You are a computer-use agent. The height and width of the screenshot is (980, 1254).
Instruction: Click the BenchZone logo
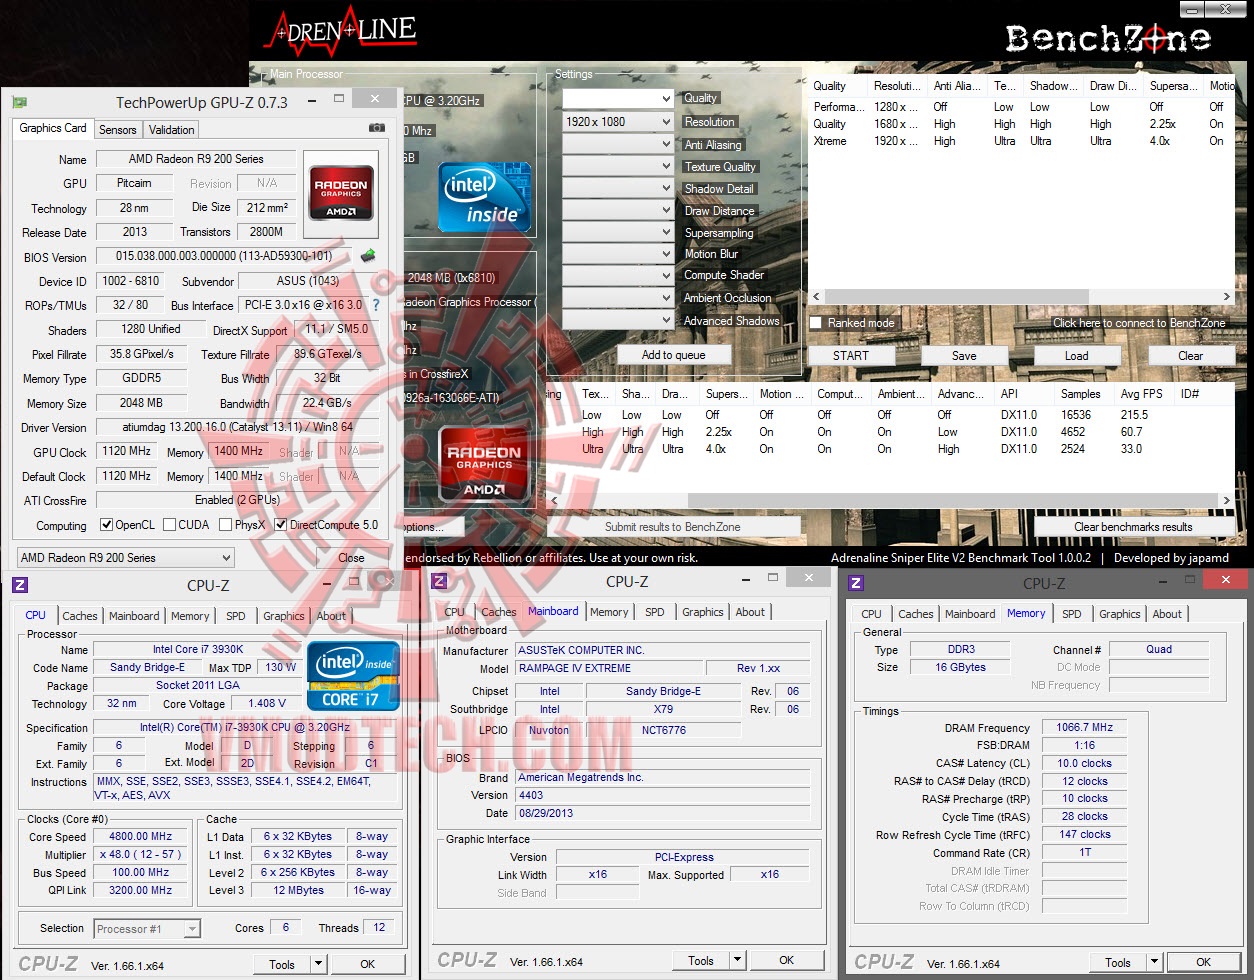[1107, 38]
